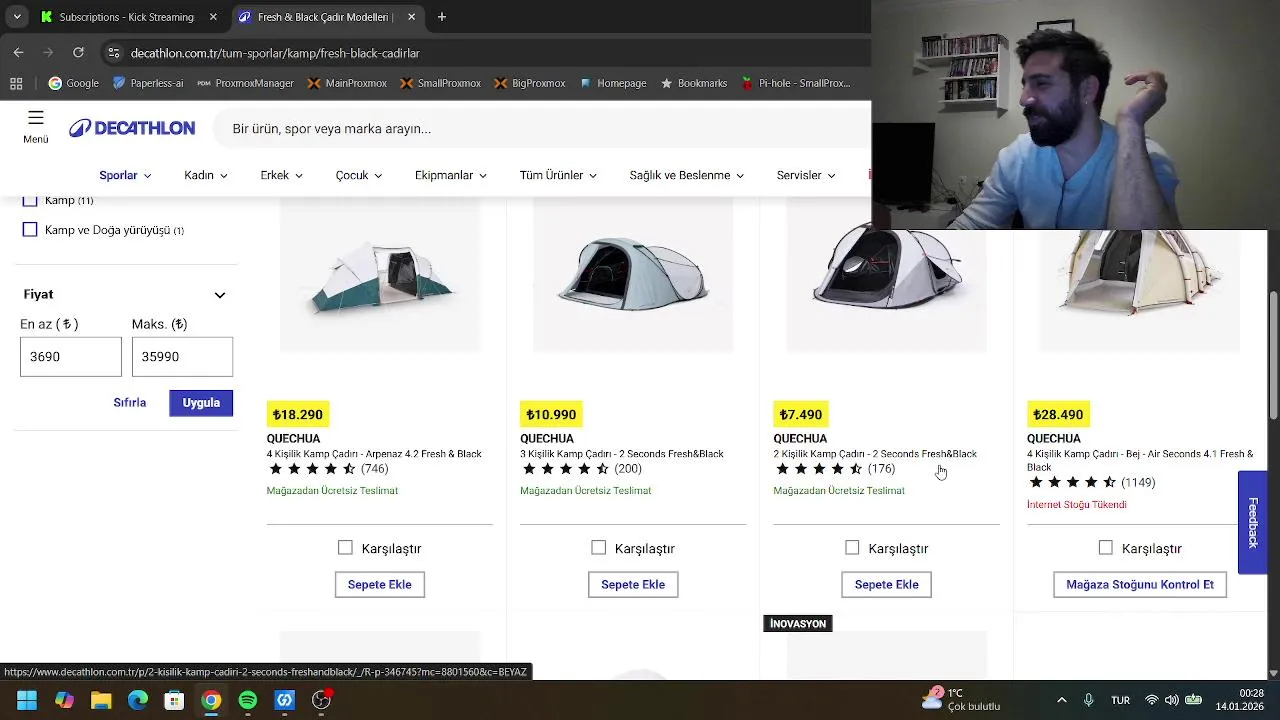
Task: Expand the Tüm Ürünler menu
Action: click(558, 175)
